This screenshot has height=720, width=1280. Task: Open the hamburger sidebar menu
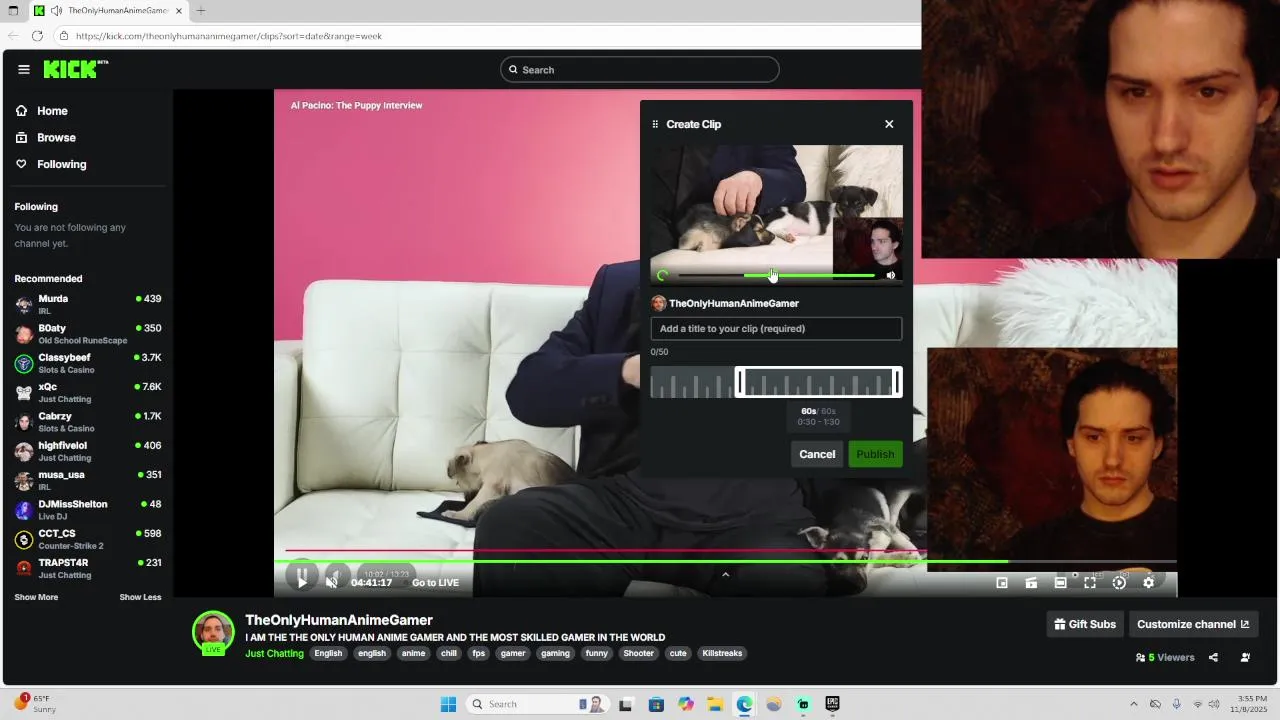(x=24, y=69)
